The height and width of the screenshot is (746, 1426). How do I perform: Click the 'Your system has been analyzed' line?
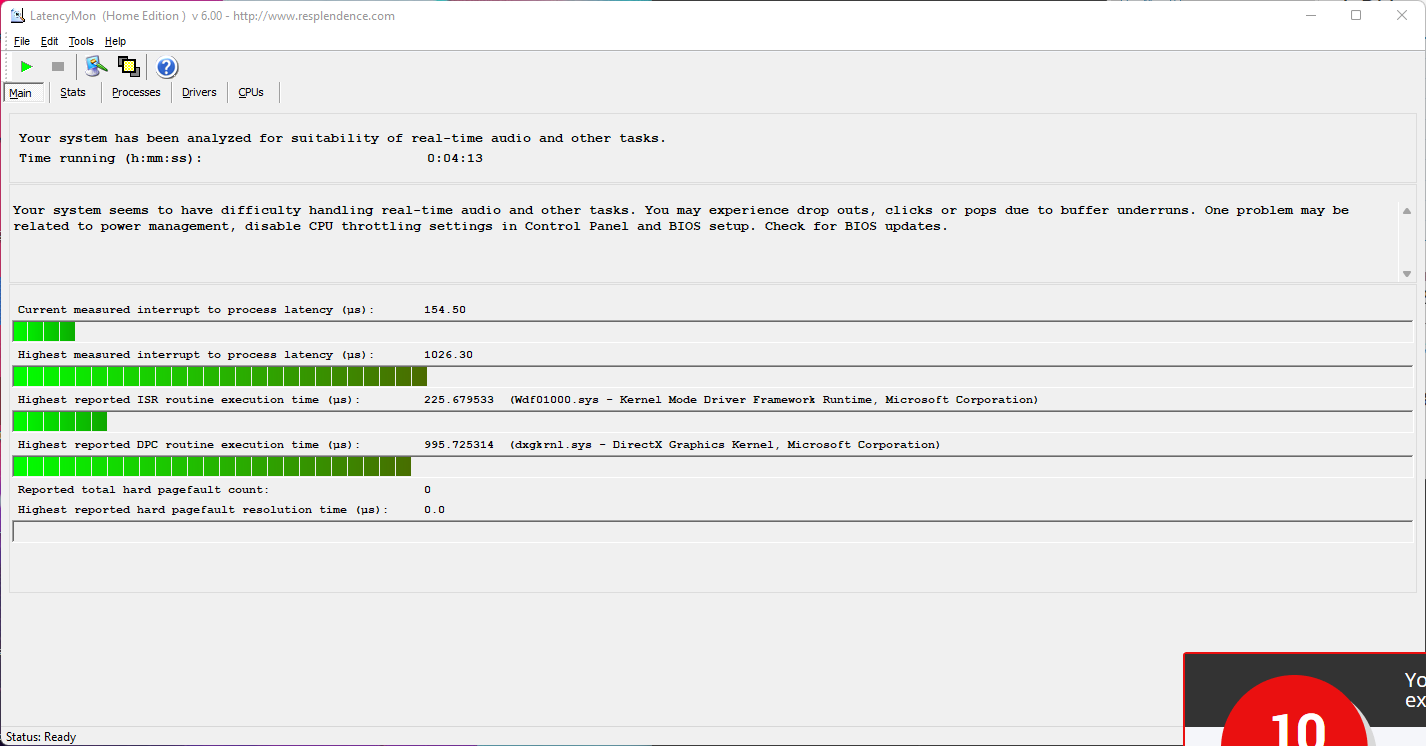coord(342,138)
